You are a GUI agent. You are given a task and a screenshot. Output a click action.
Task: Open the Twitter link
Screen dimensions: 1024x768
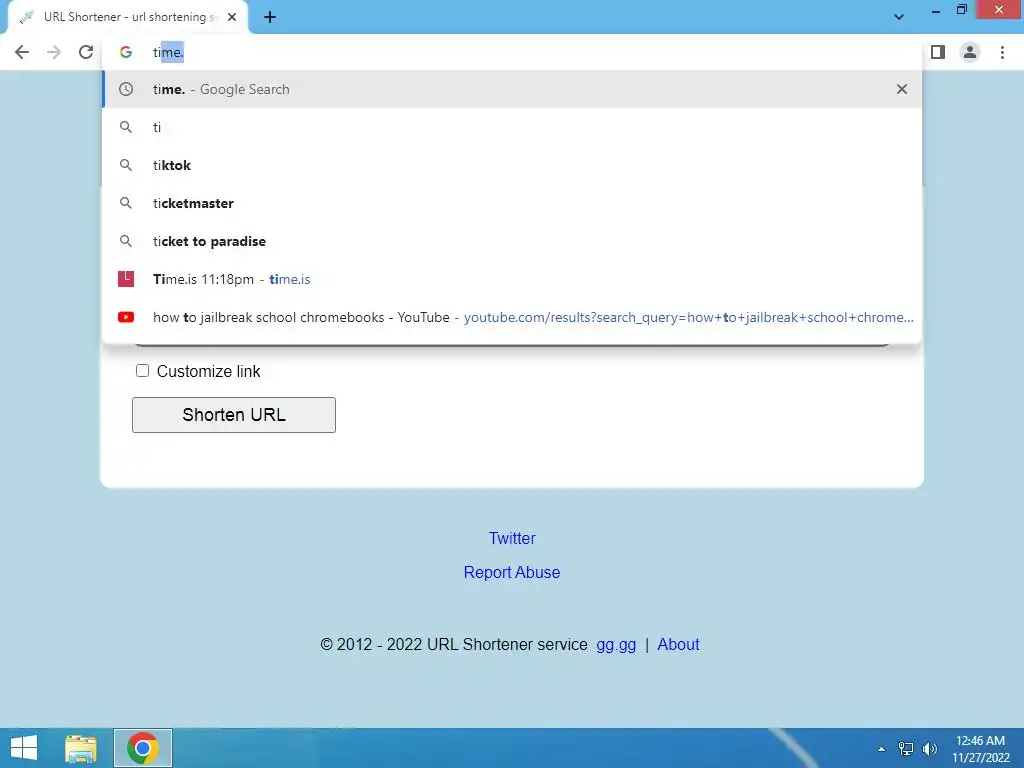click(512, 538)
